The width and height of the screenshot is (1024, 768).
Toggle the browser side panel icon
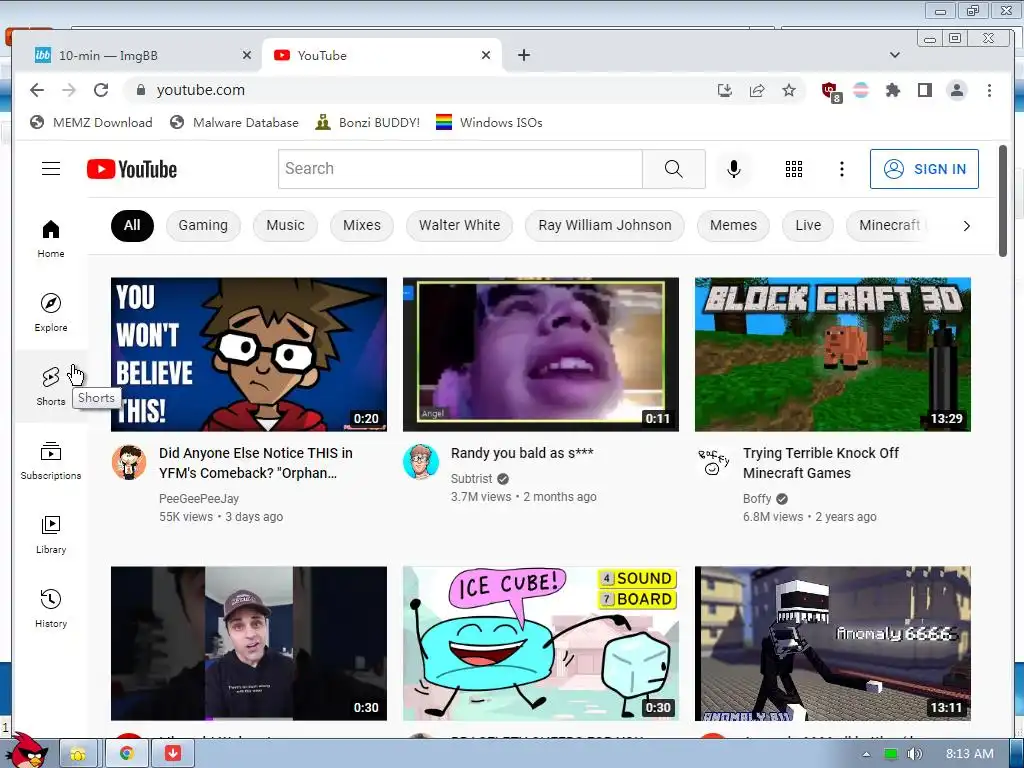click(925, 90)
